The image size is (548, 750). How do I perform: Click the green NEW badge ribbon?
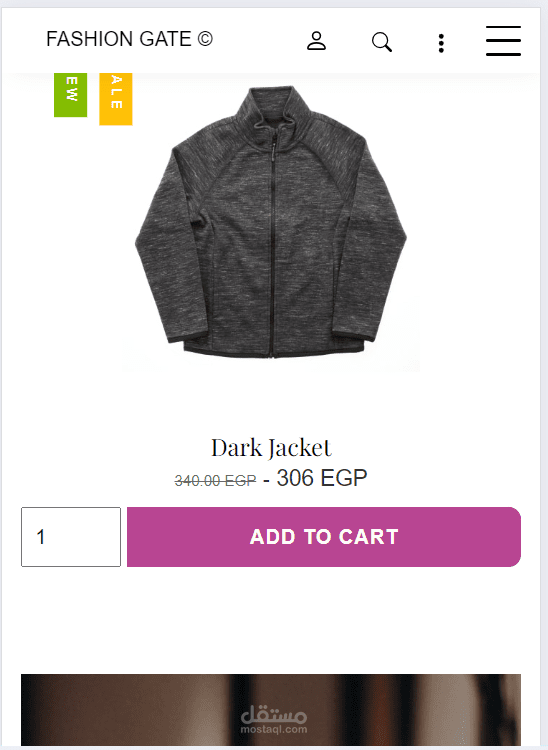tap(70, 95)
